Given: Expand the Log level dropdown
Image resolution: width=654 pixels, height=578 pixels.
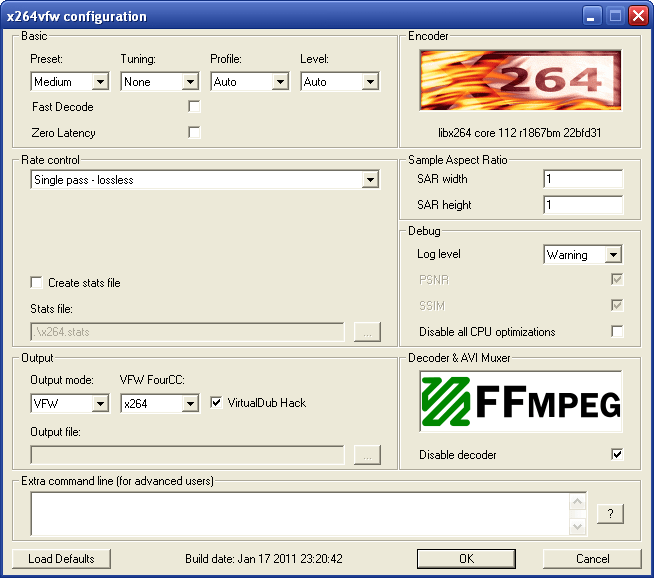Looking at the screenshot, I should [583, 255].
